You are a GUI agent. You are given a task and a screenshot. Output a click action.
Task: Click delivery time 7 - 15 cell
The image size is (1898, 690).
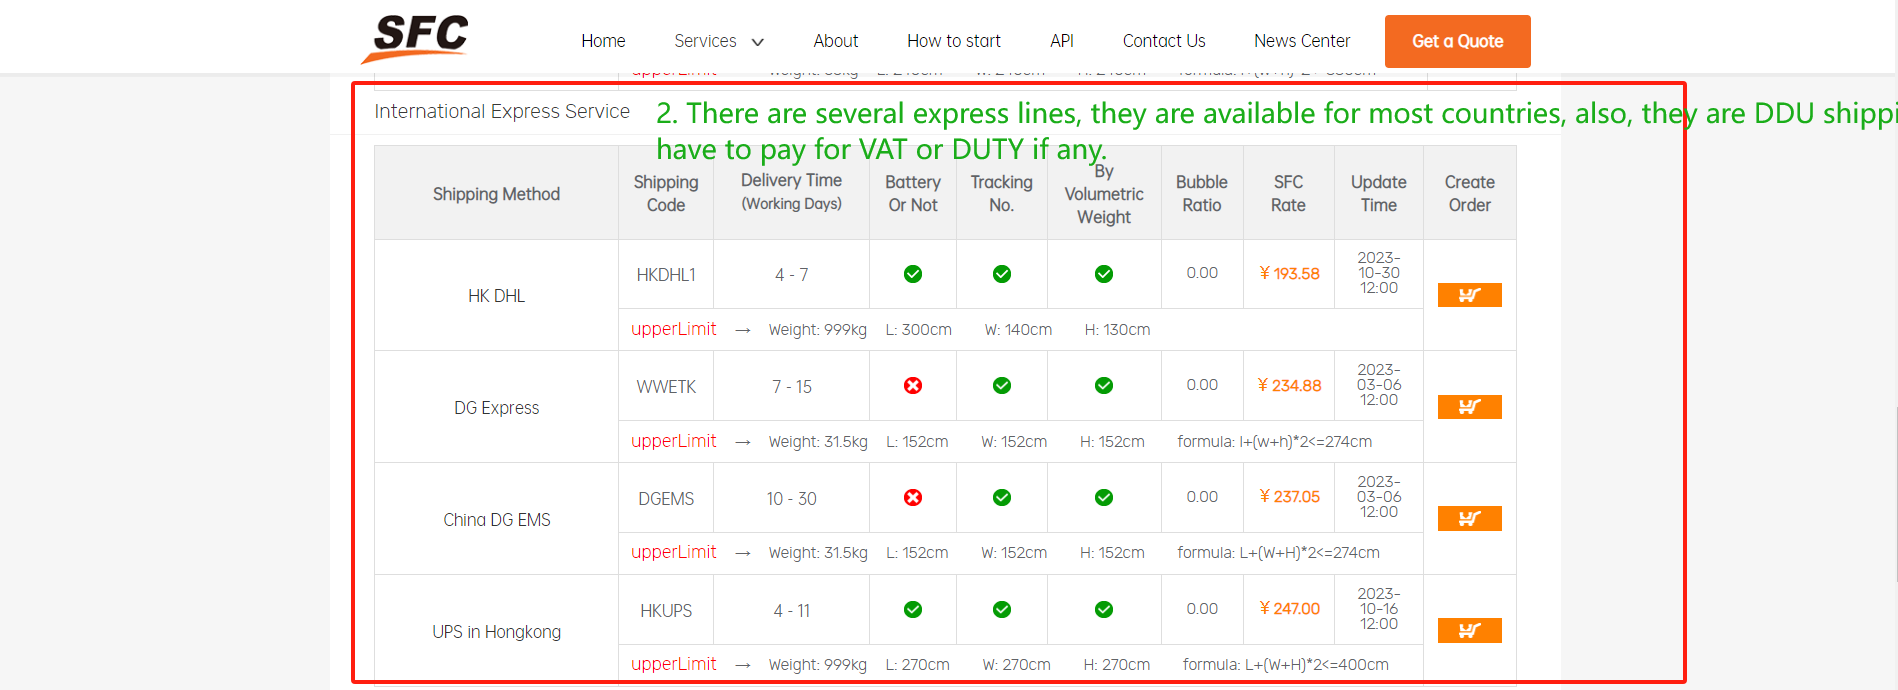[792, 387]
